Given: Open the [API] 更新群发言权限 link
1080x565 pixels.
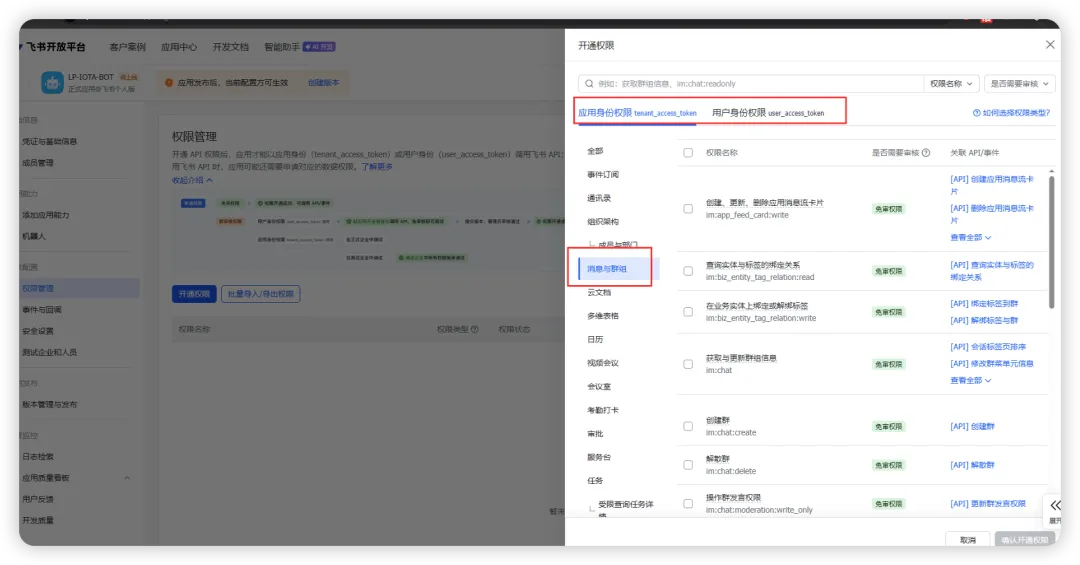Looking at the screenshot, I should point(988,504).
